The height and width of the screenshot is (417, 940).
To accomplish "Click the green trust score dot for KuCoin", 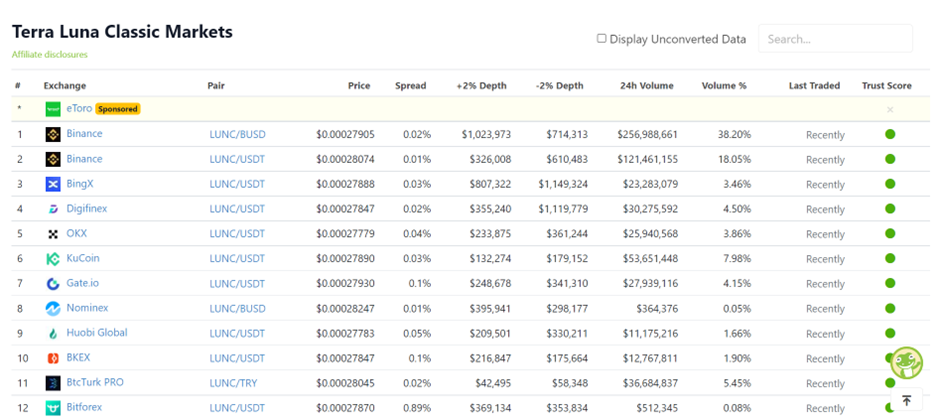I will pos(890,258).
